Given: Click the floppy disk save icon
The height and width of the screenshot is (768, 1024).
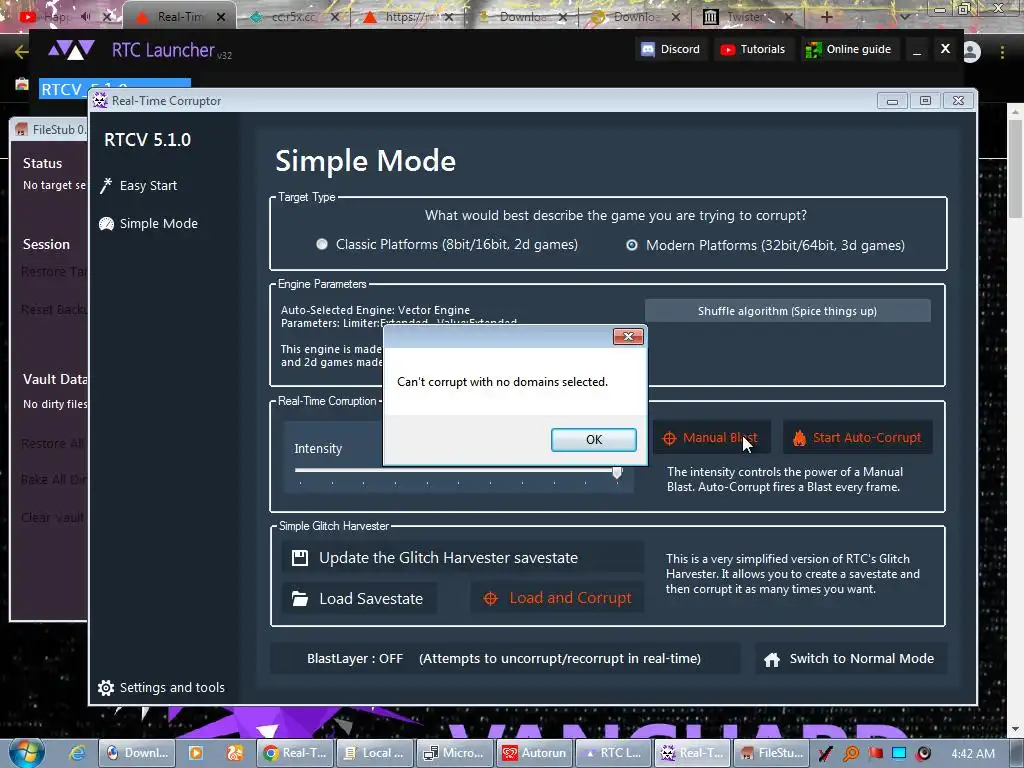Looking at the screenshot, I should tap(300, 558).
